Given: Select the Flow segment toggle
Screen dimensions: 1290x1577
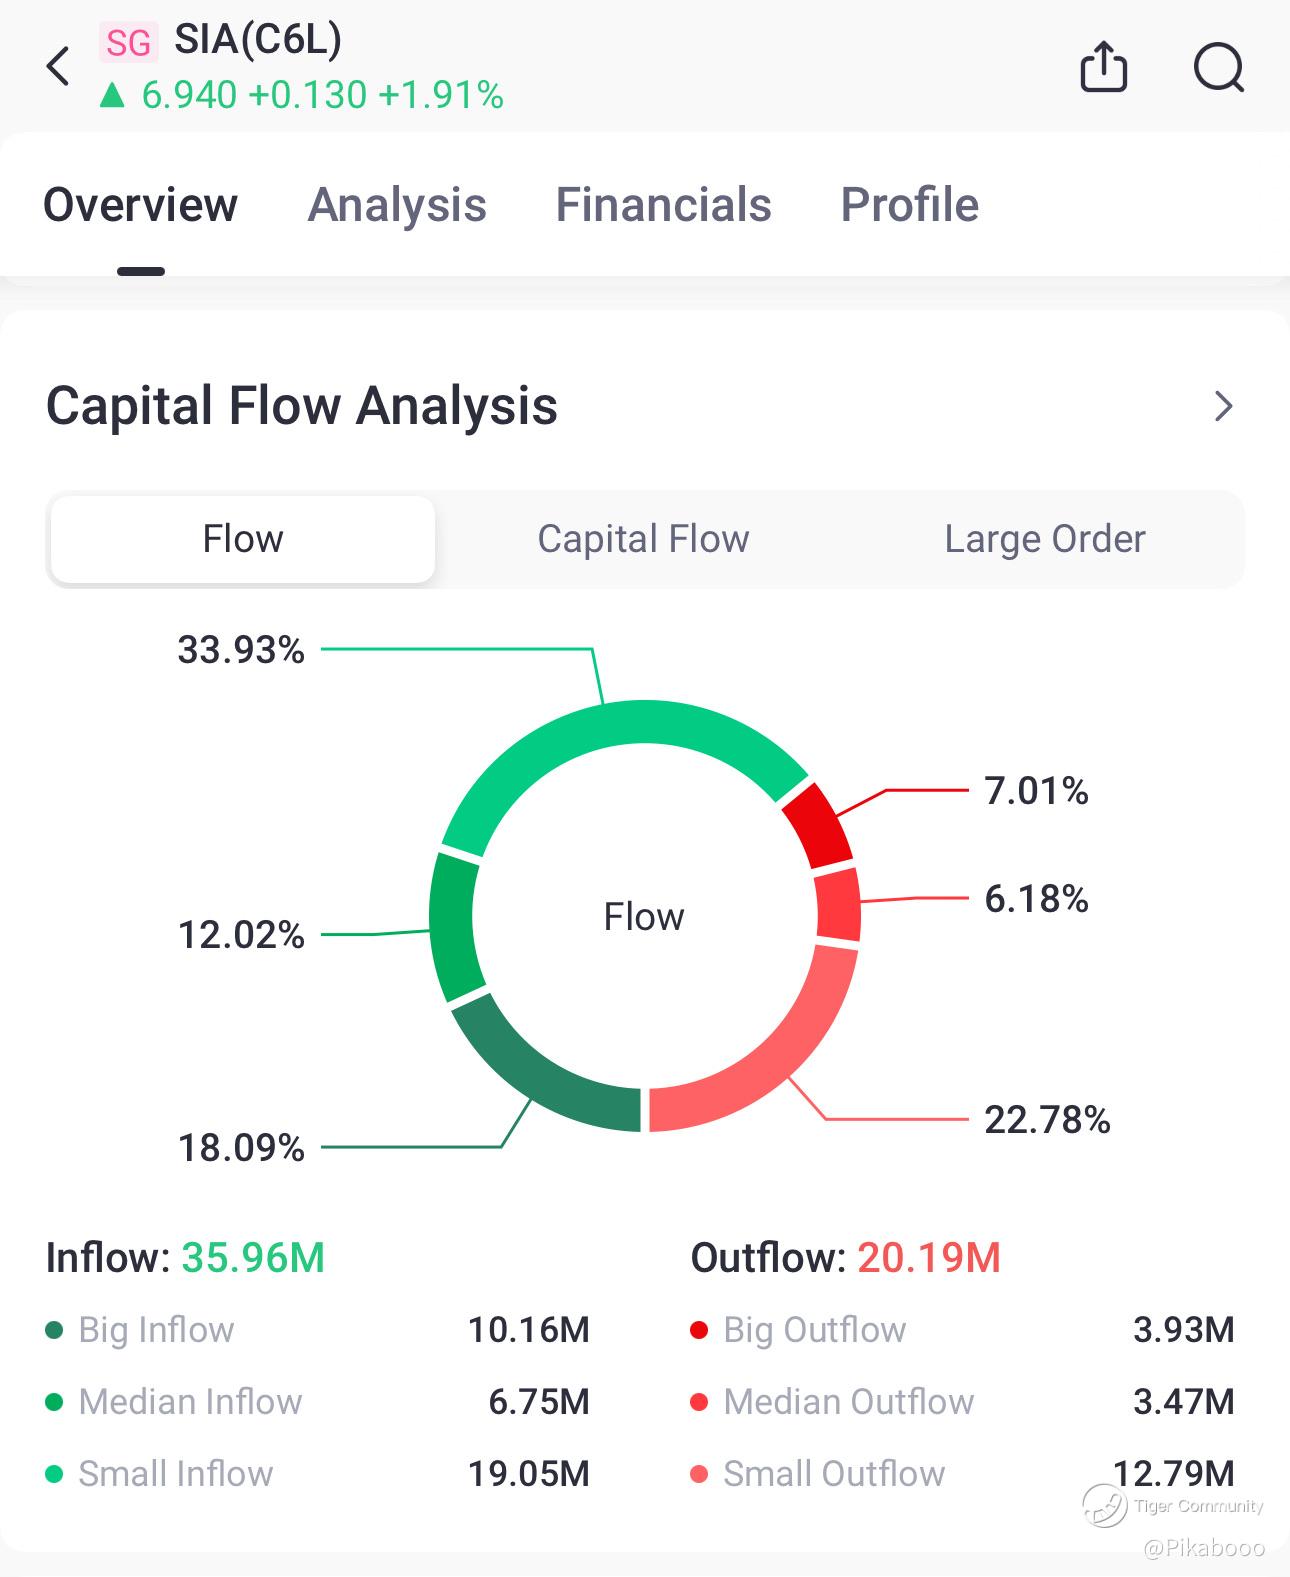Looking at the screenshot, I should coord(243,539).
